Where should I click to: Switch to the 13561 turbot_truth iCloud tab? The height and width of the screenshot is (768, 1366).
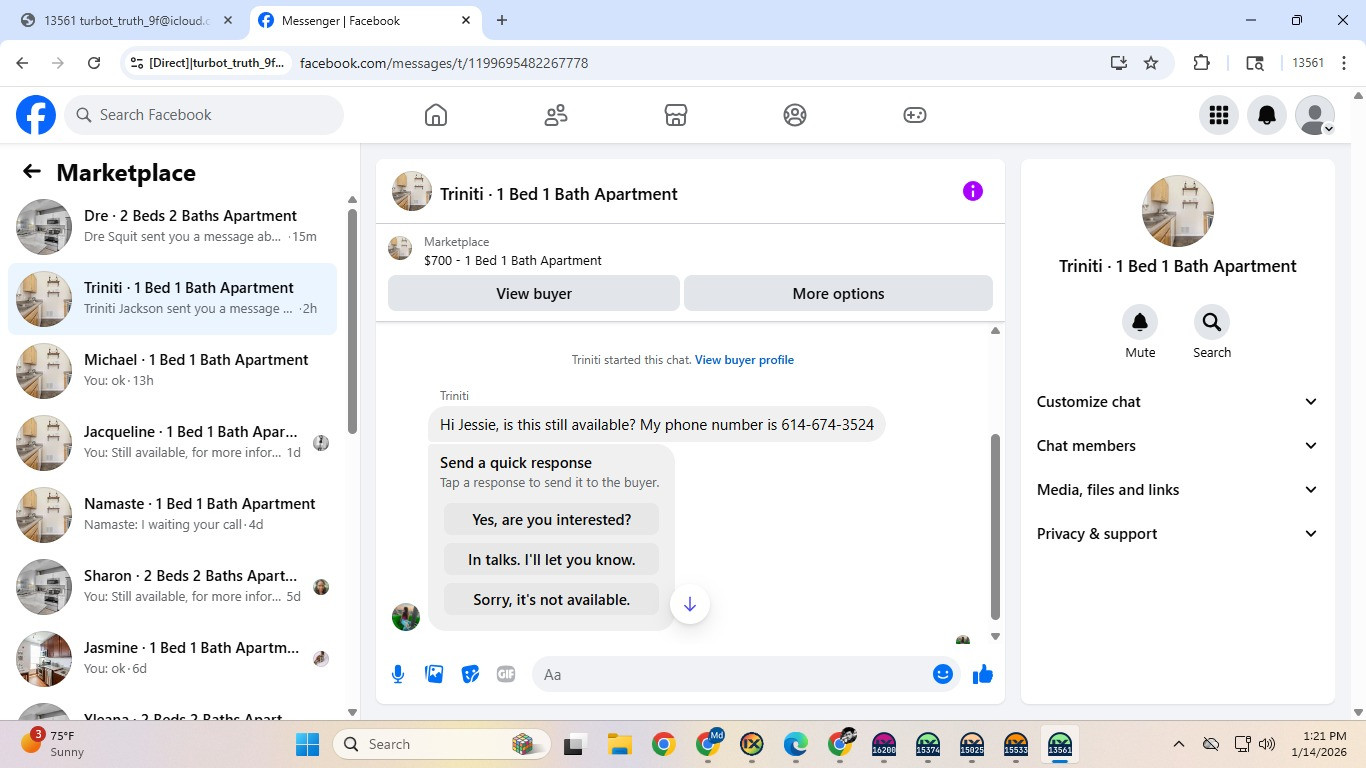click(126, 20)
